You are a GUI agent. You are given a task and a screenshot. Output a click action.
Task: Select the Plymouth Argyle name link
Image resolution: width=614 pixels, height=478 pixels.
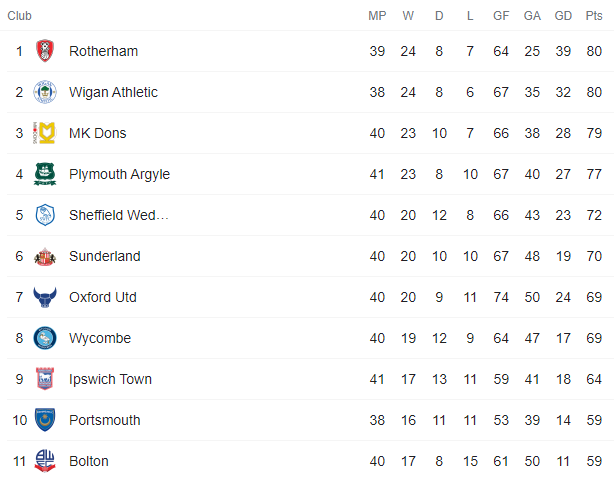119,174
